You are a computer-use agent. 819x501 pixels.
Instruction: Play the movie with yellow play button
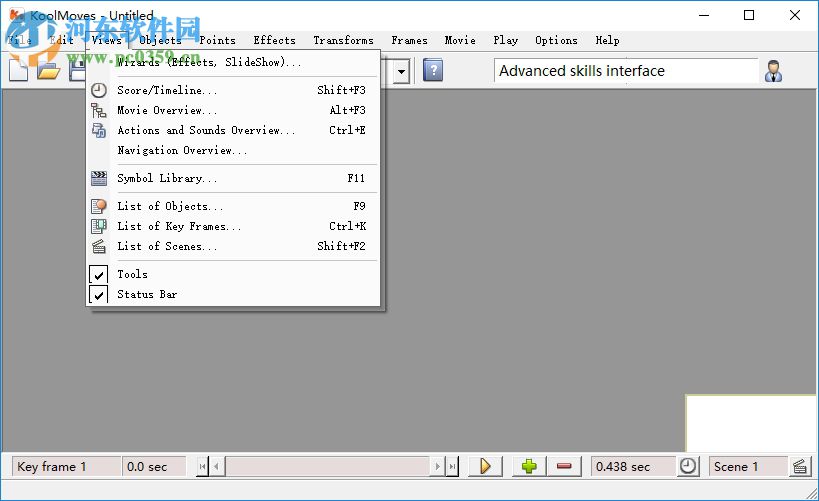pos(485,466)
